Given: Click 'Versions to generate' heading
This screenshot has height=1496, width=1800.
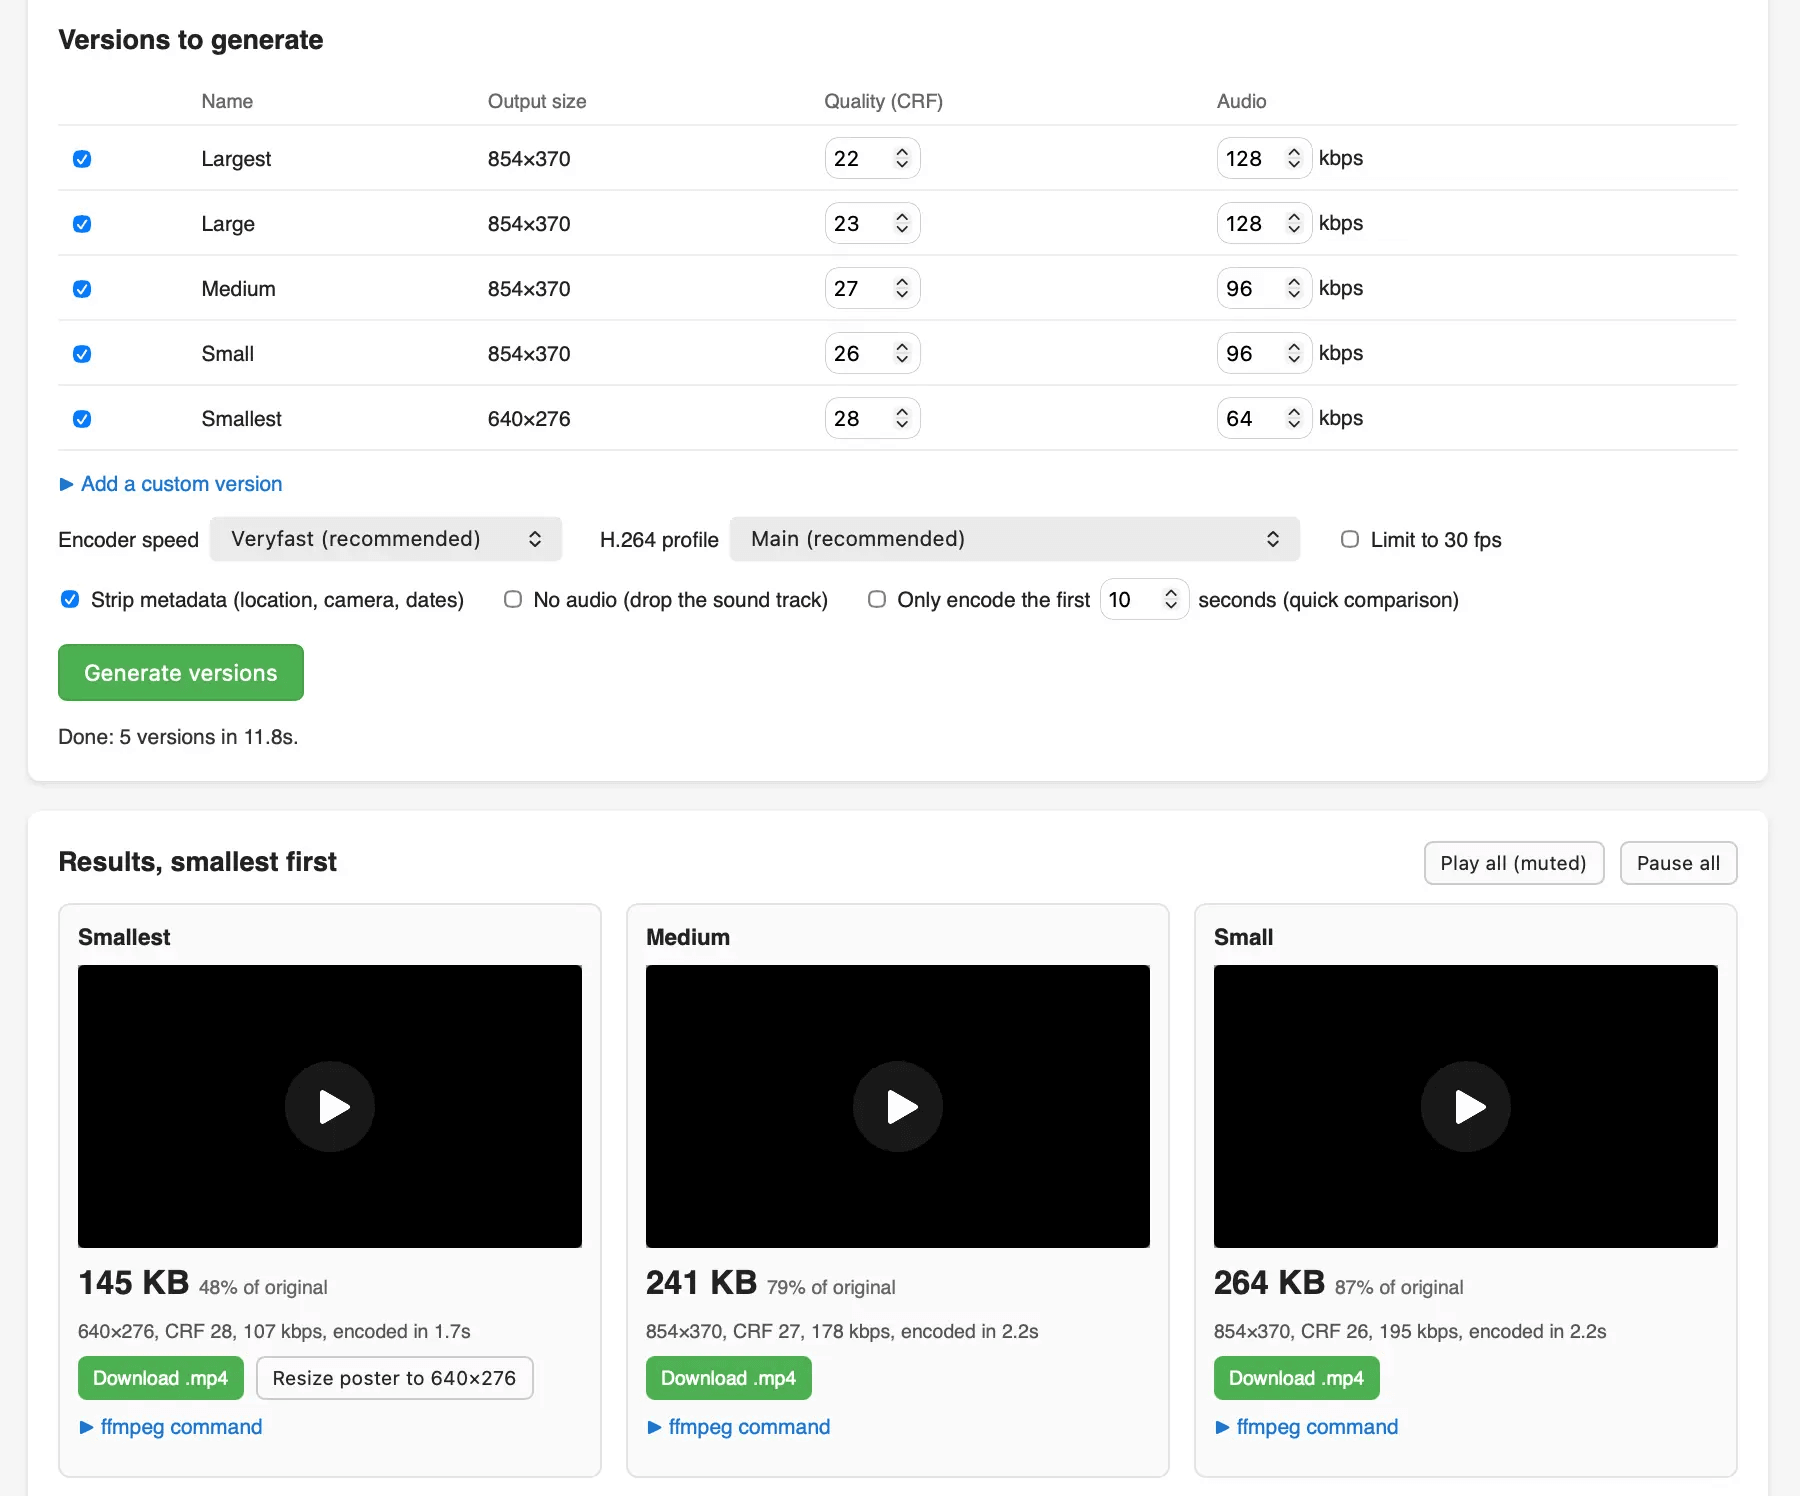Looking at the screenshot, I should pos(191,40).
